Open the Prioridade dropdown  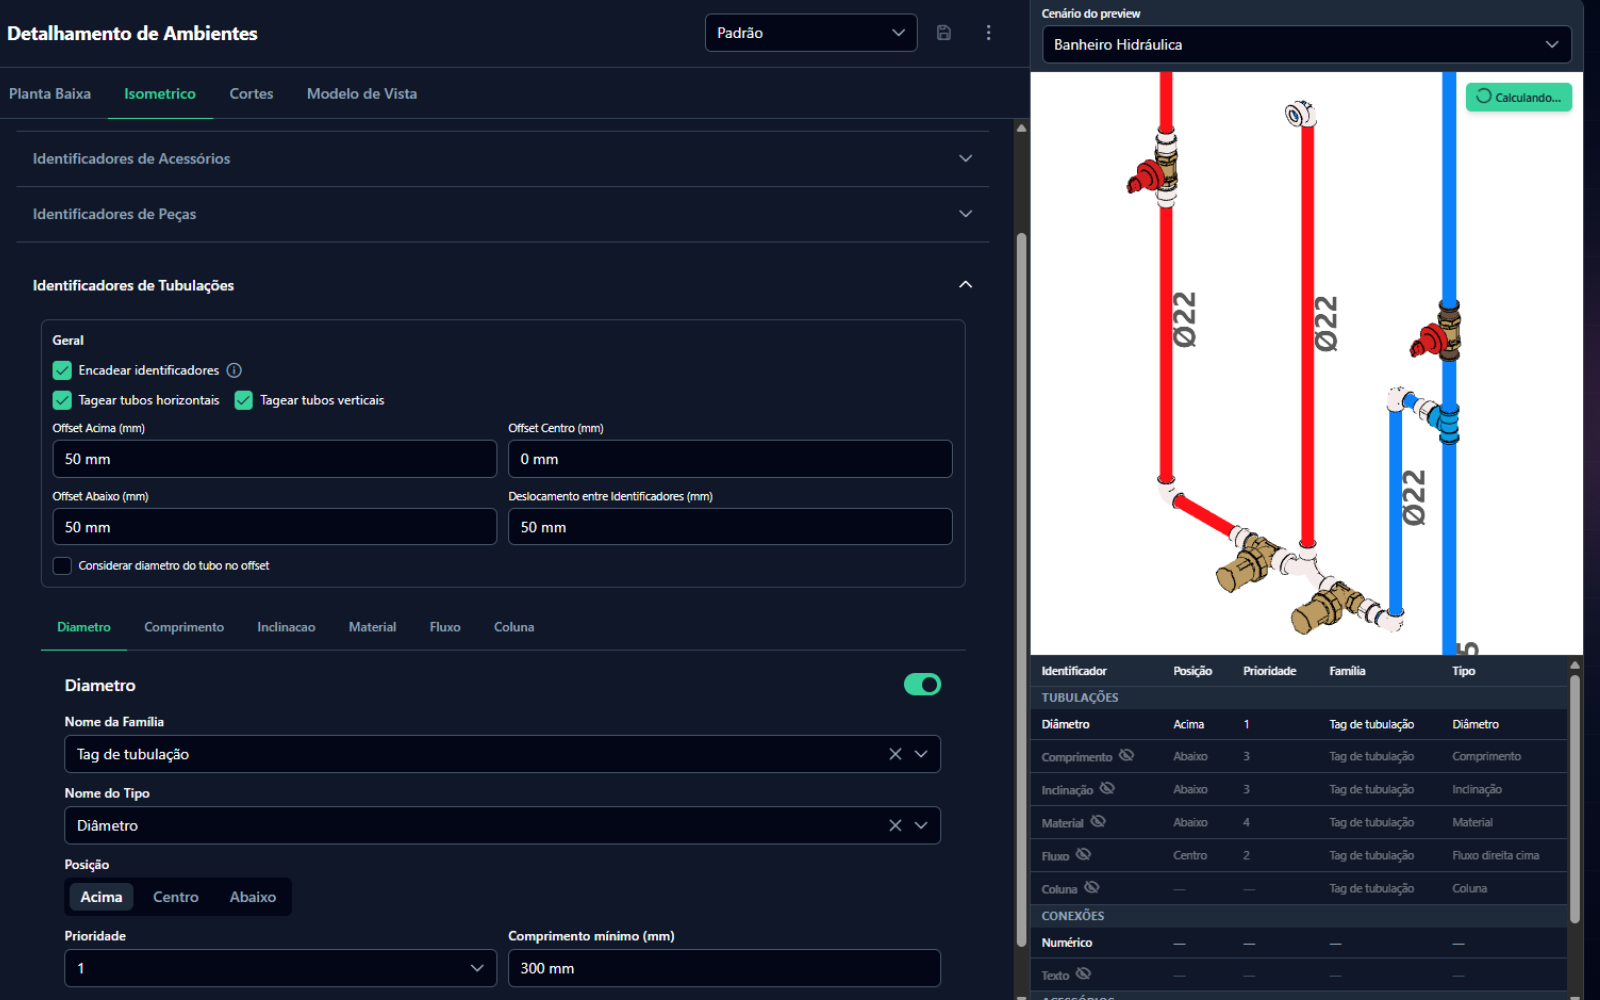point(280,968)
